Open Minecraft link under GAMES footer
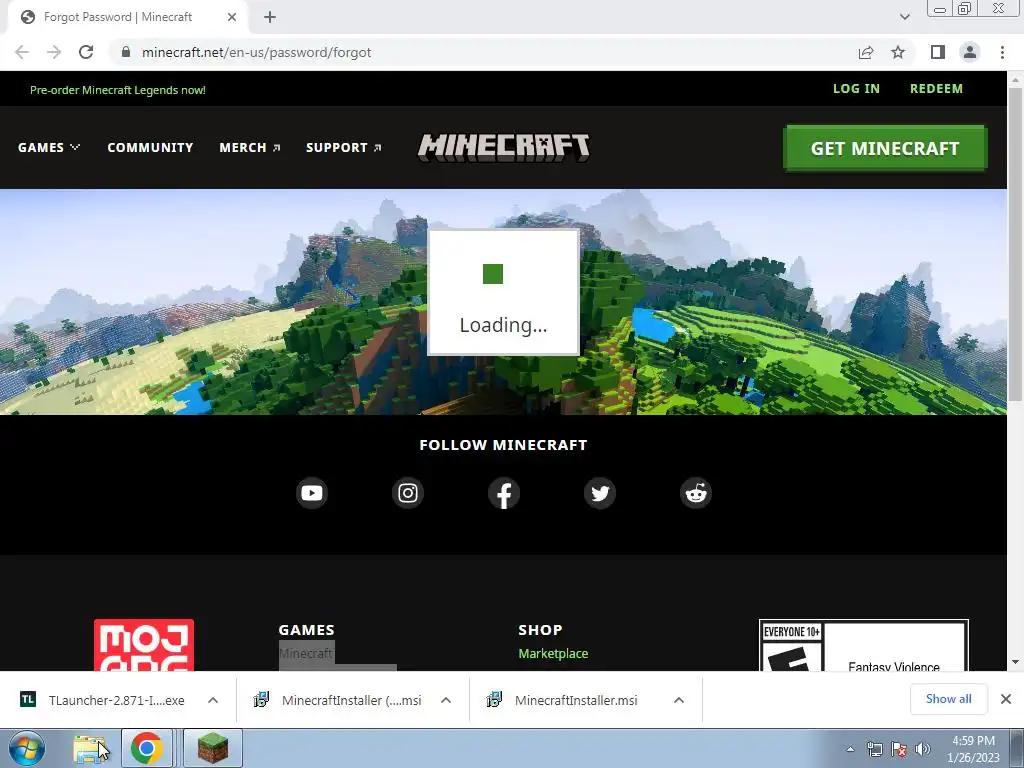 click(x=306, y=654)
